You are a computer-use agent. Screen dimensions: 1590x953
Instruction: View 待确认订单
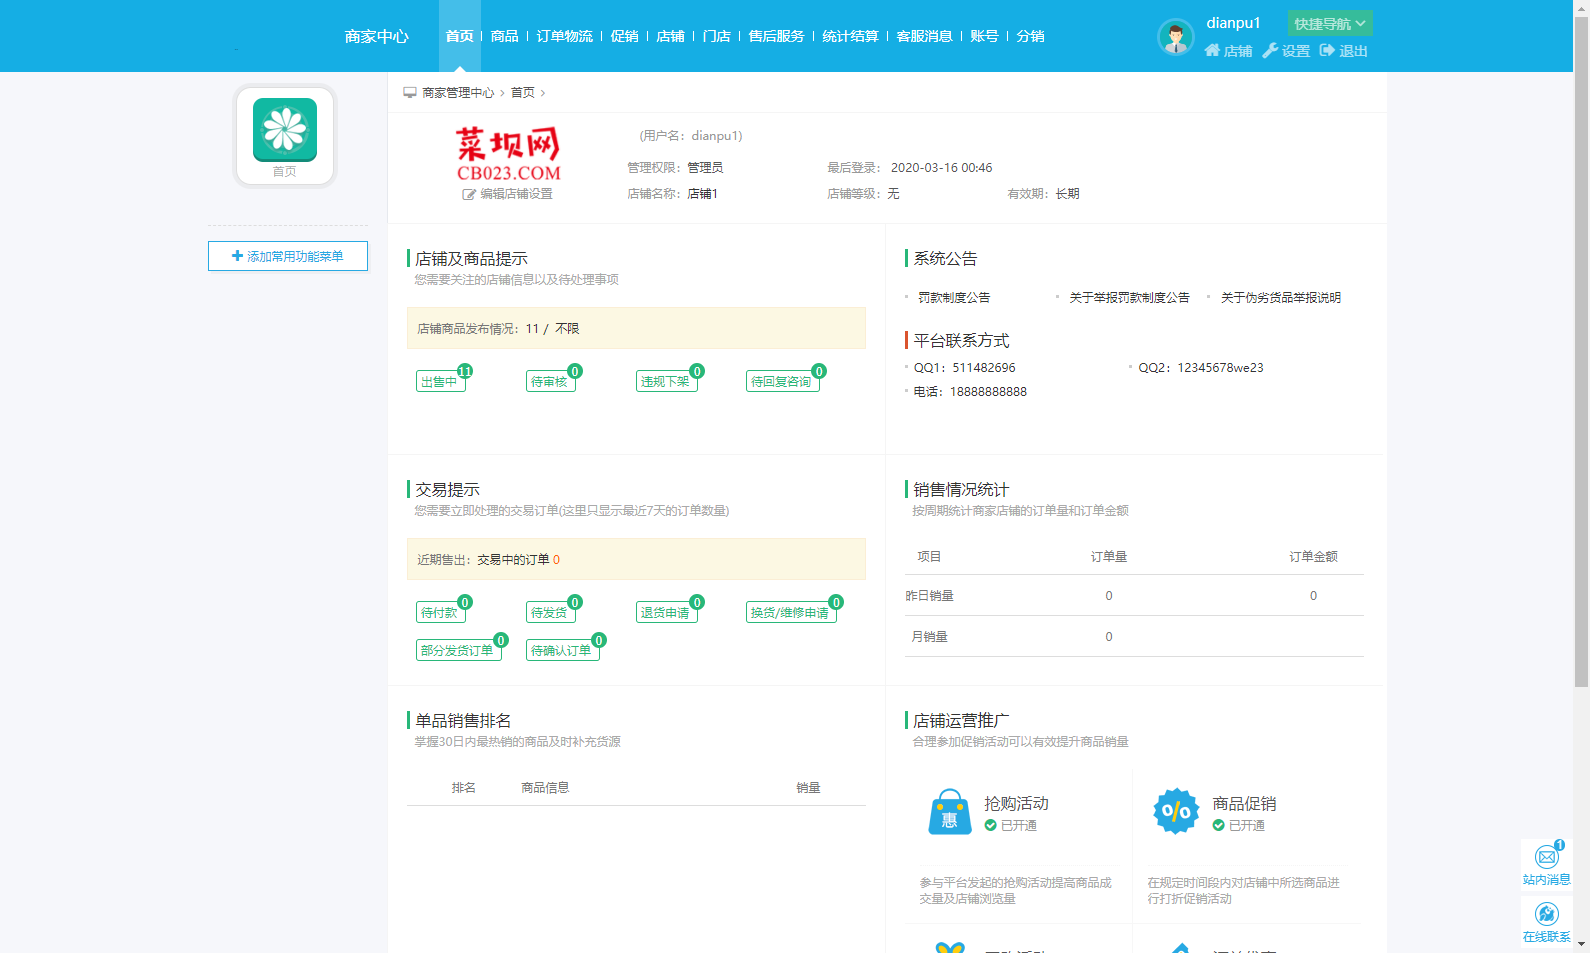coord(563,650)
